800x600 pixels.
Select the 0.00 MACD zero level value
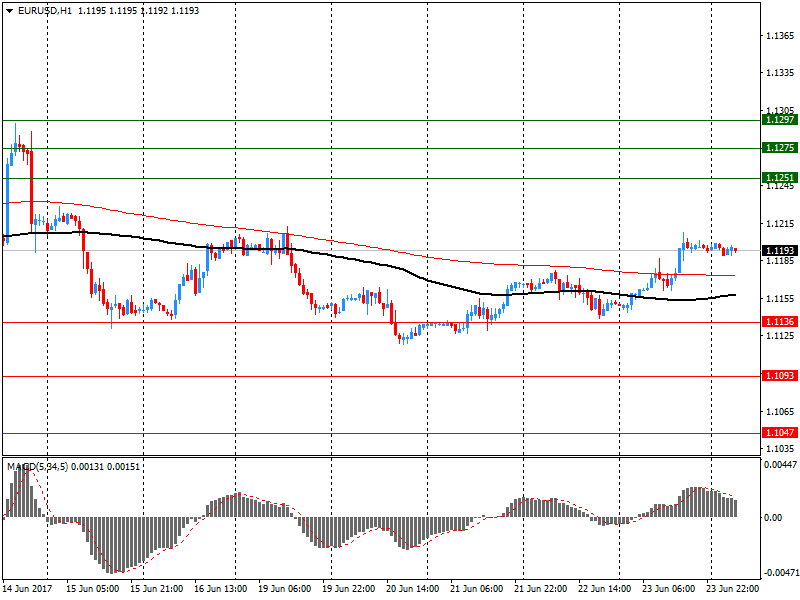(772, 518)
